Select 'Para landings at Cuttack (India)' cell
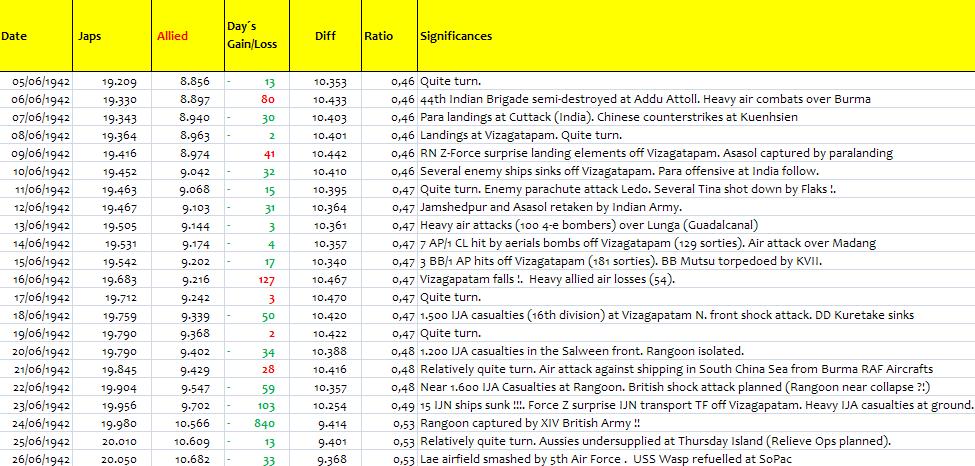Image resolution: width=975 pixels, height=466 pixels. pyautogui.click(x=696, y=117)
